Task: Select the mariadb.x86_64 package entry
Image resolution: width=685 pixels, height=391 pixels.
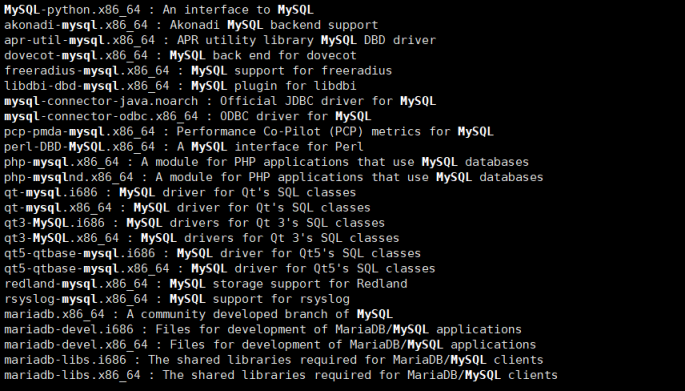Action: (54, 315)
